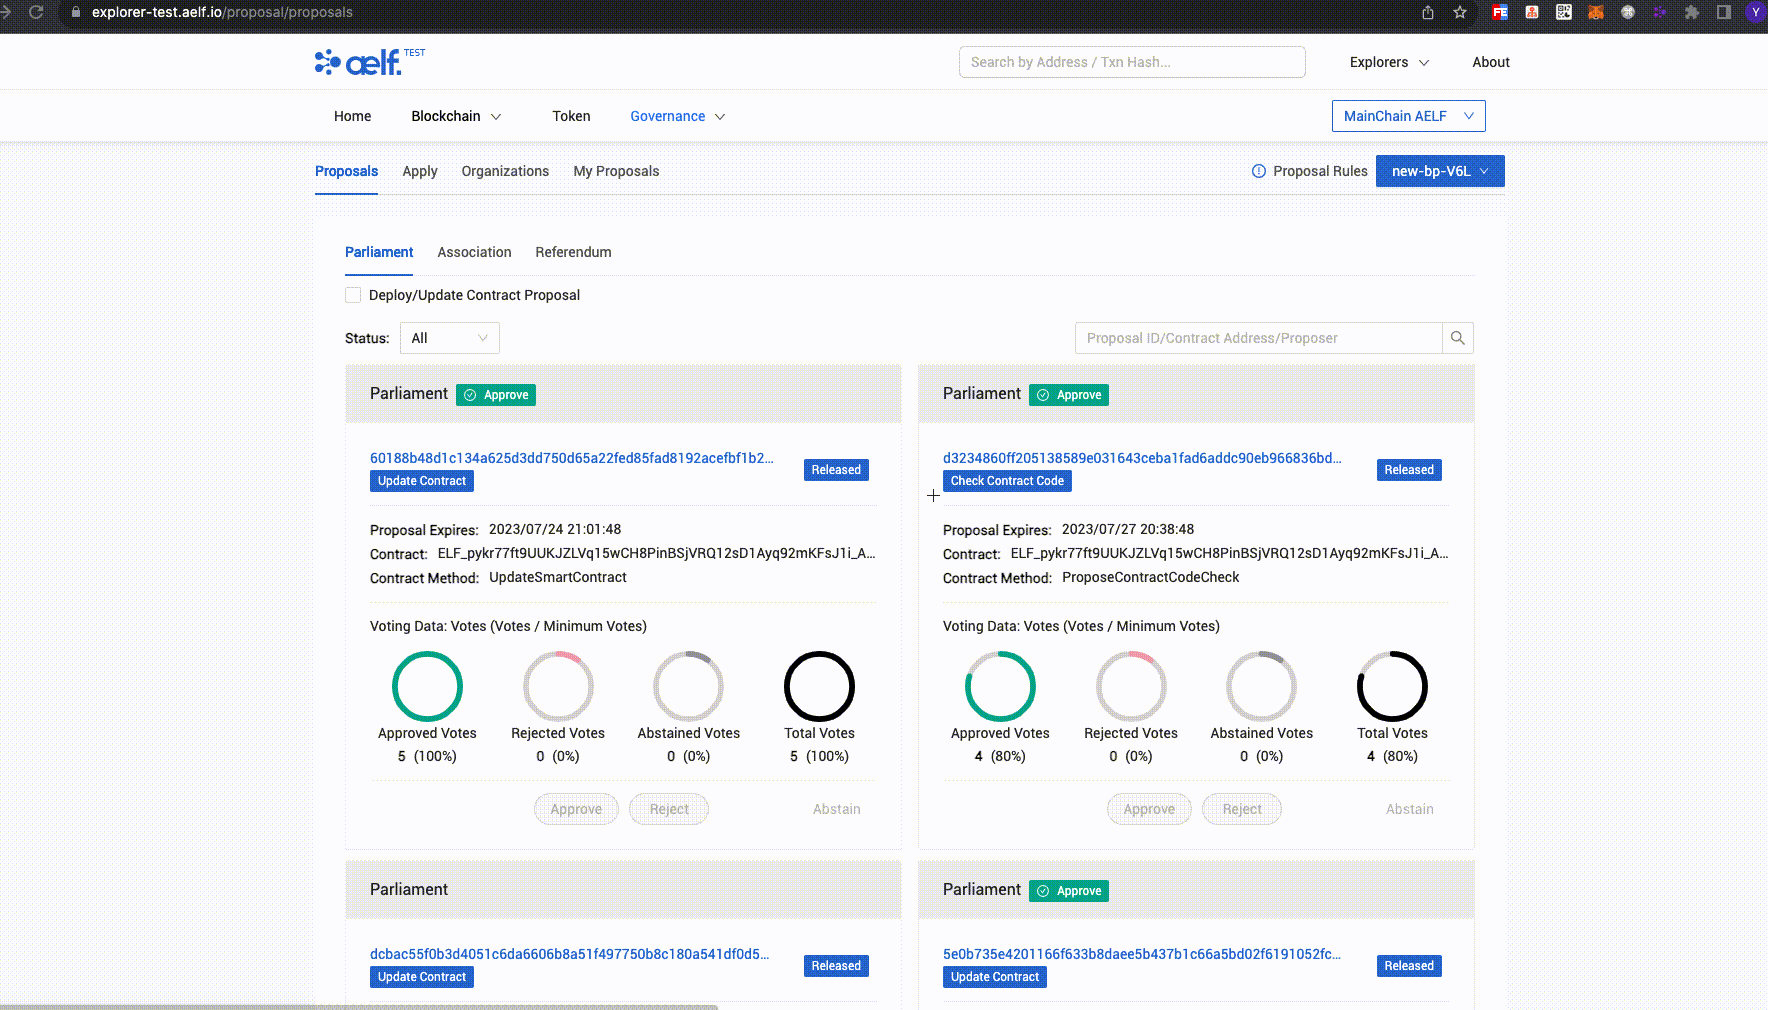Click Released tag on dcbac55f proposal
Viewport: 1768px width, 1010px height.
coord(836,966)
